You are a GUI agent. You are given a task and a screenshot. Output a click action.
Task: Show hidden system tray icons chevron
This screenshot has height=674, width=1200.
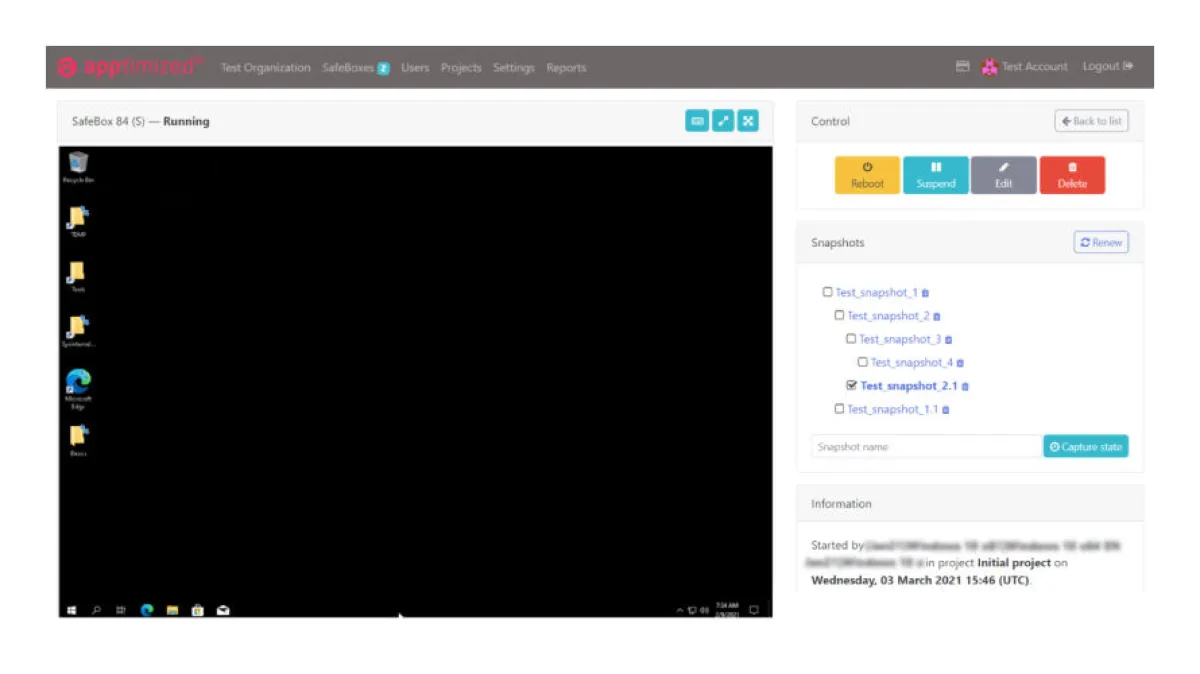(680, 610)
